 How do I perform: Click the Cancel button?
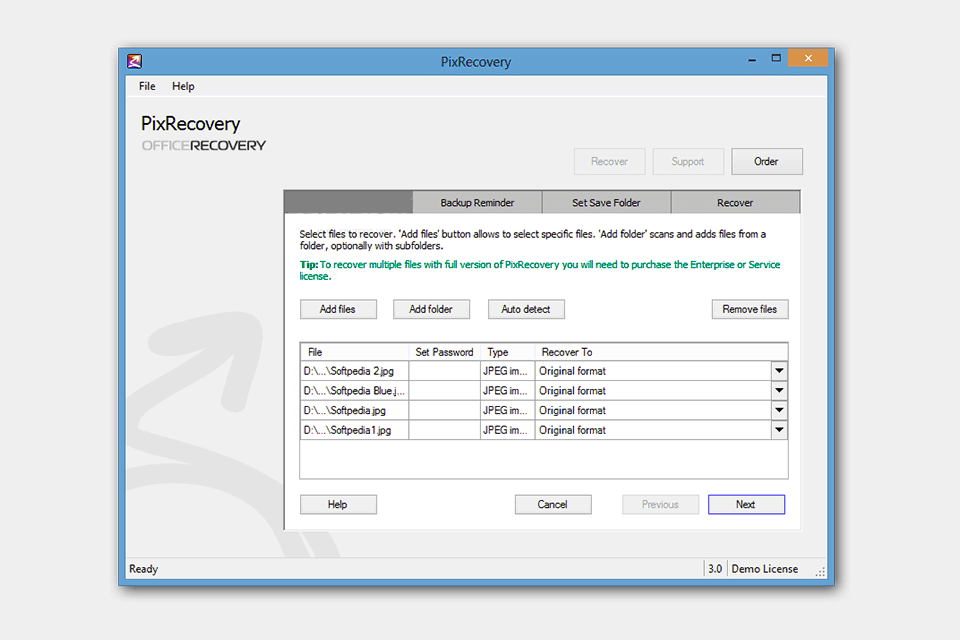553,504
